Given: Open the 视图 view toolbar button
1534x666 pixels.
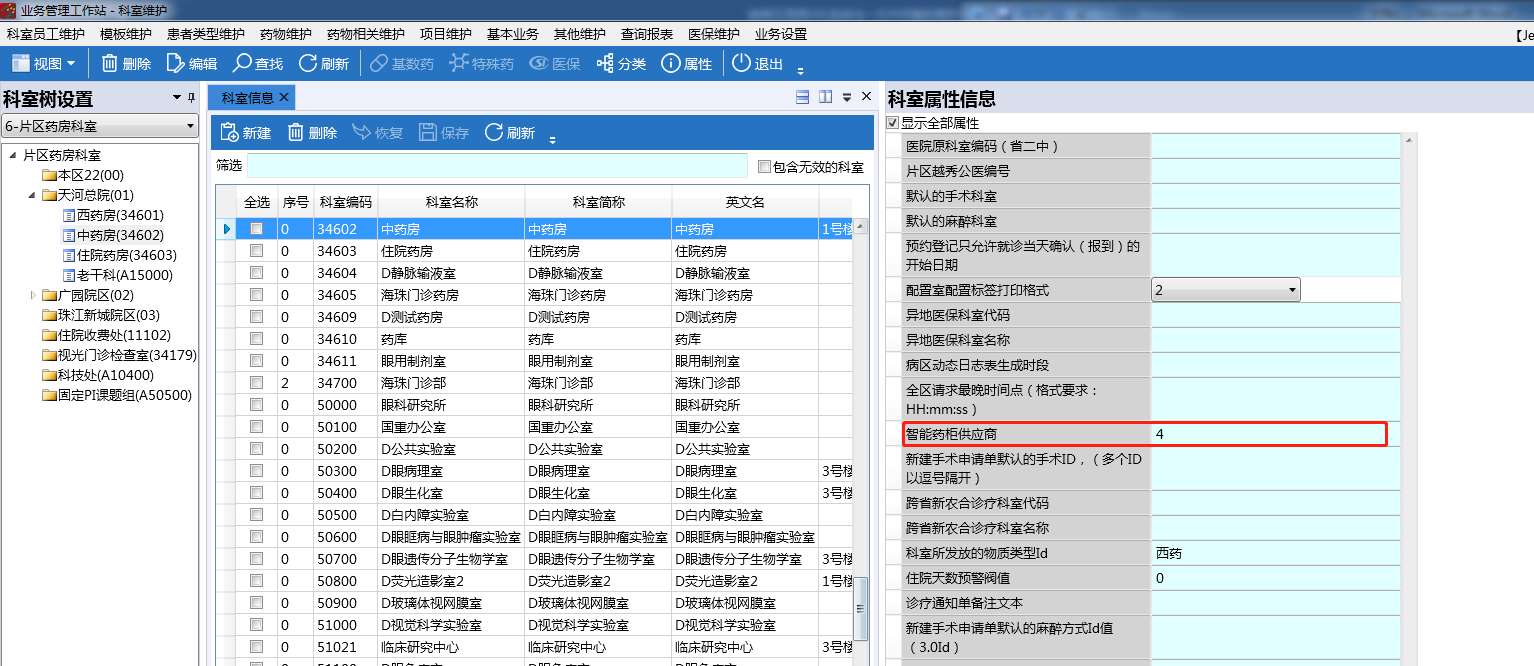Looking at the screenshot, I should (43, 64).
